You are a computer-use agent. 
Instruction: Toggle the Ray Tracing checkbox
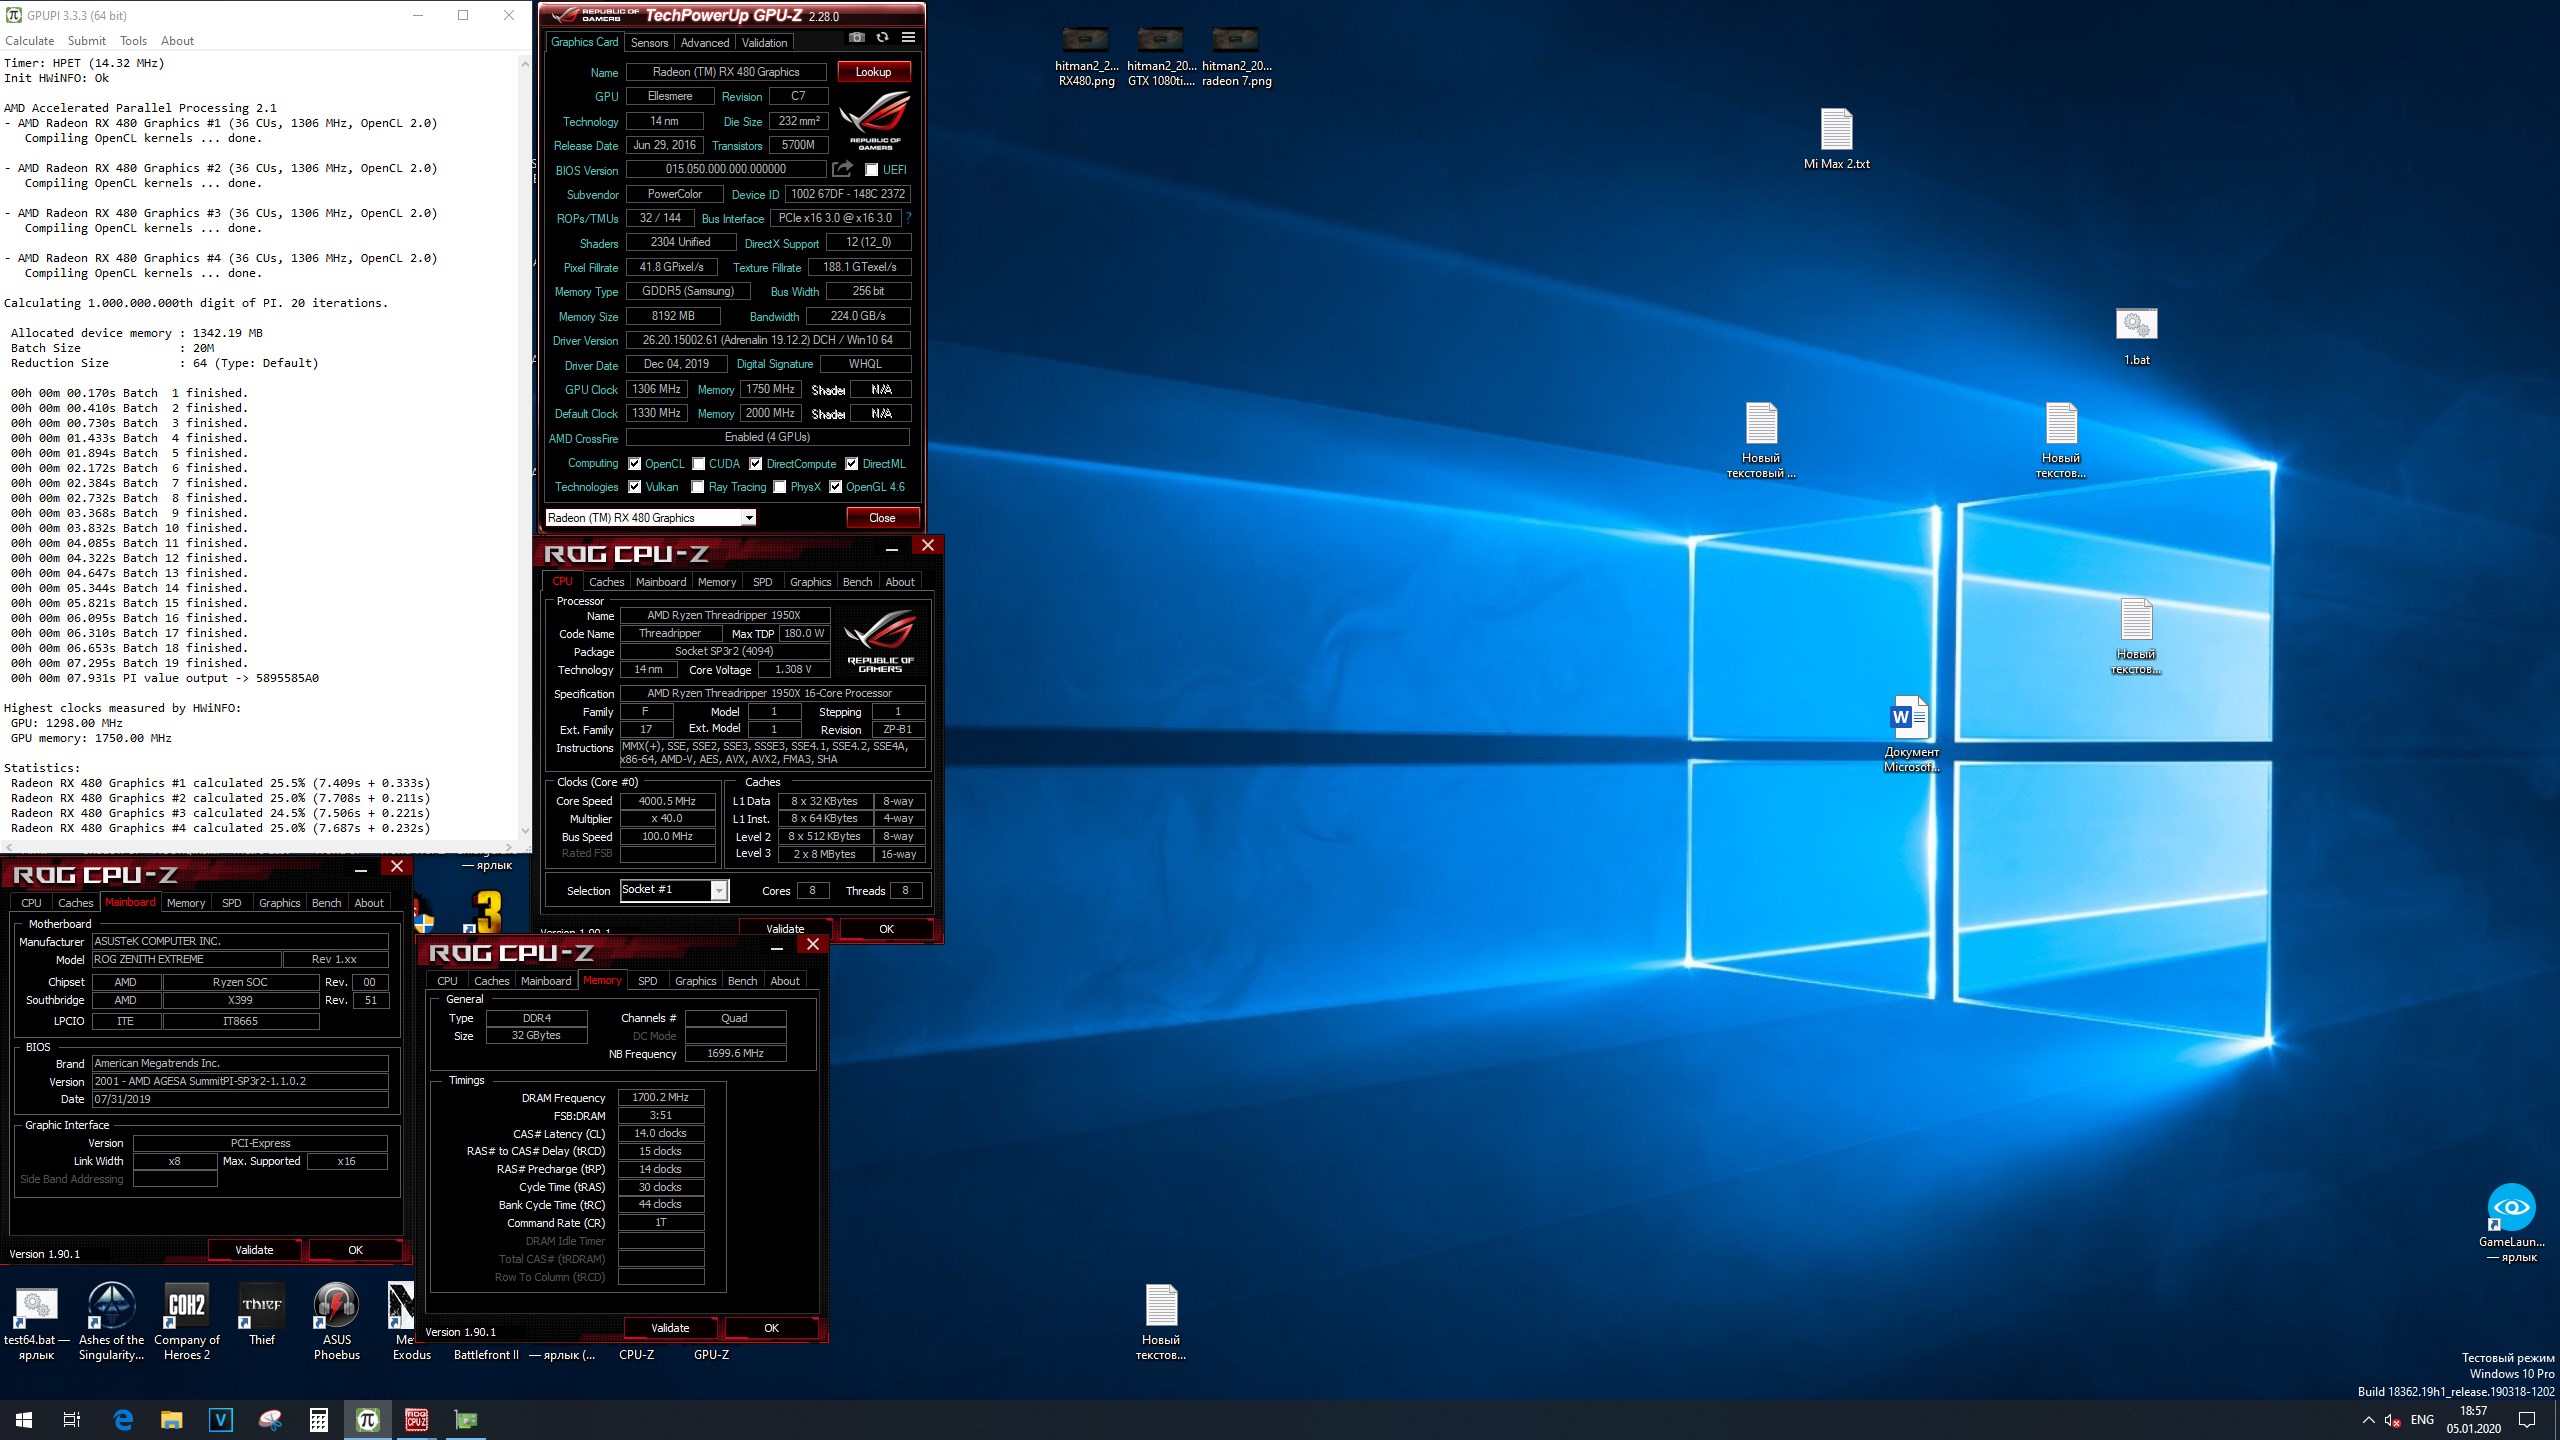click(698, 487)
